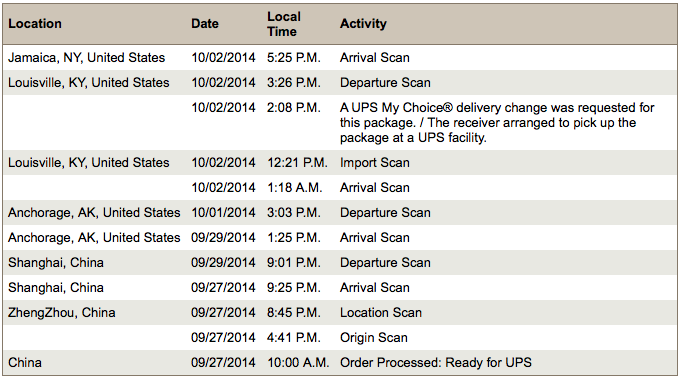Viewport: 681px width, 380px height.
Task: Select Order Processed: Ready for UPS
Action: tap(436, 363)
